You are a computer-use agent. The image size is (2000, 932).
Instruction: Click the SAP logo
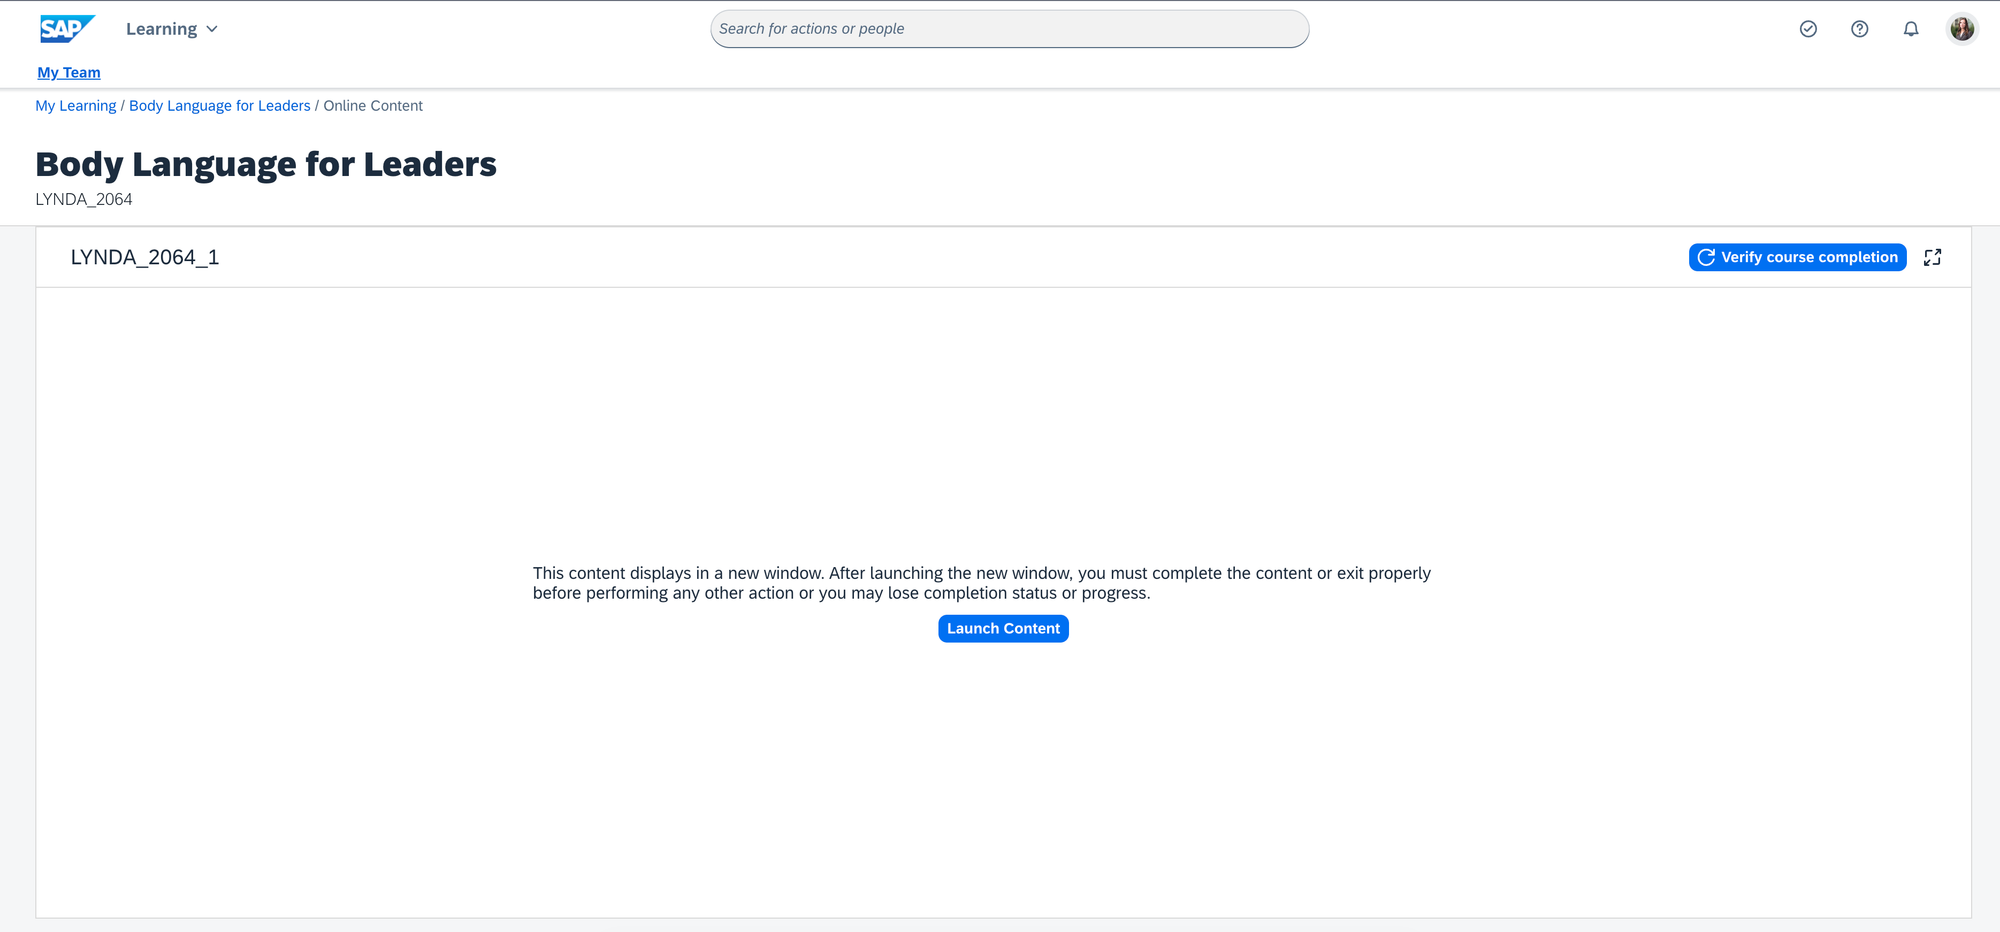tap(66, 29)
